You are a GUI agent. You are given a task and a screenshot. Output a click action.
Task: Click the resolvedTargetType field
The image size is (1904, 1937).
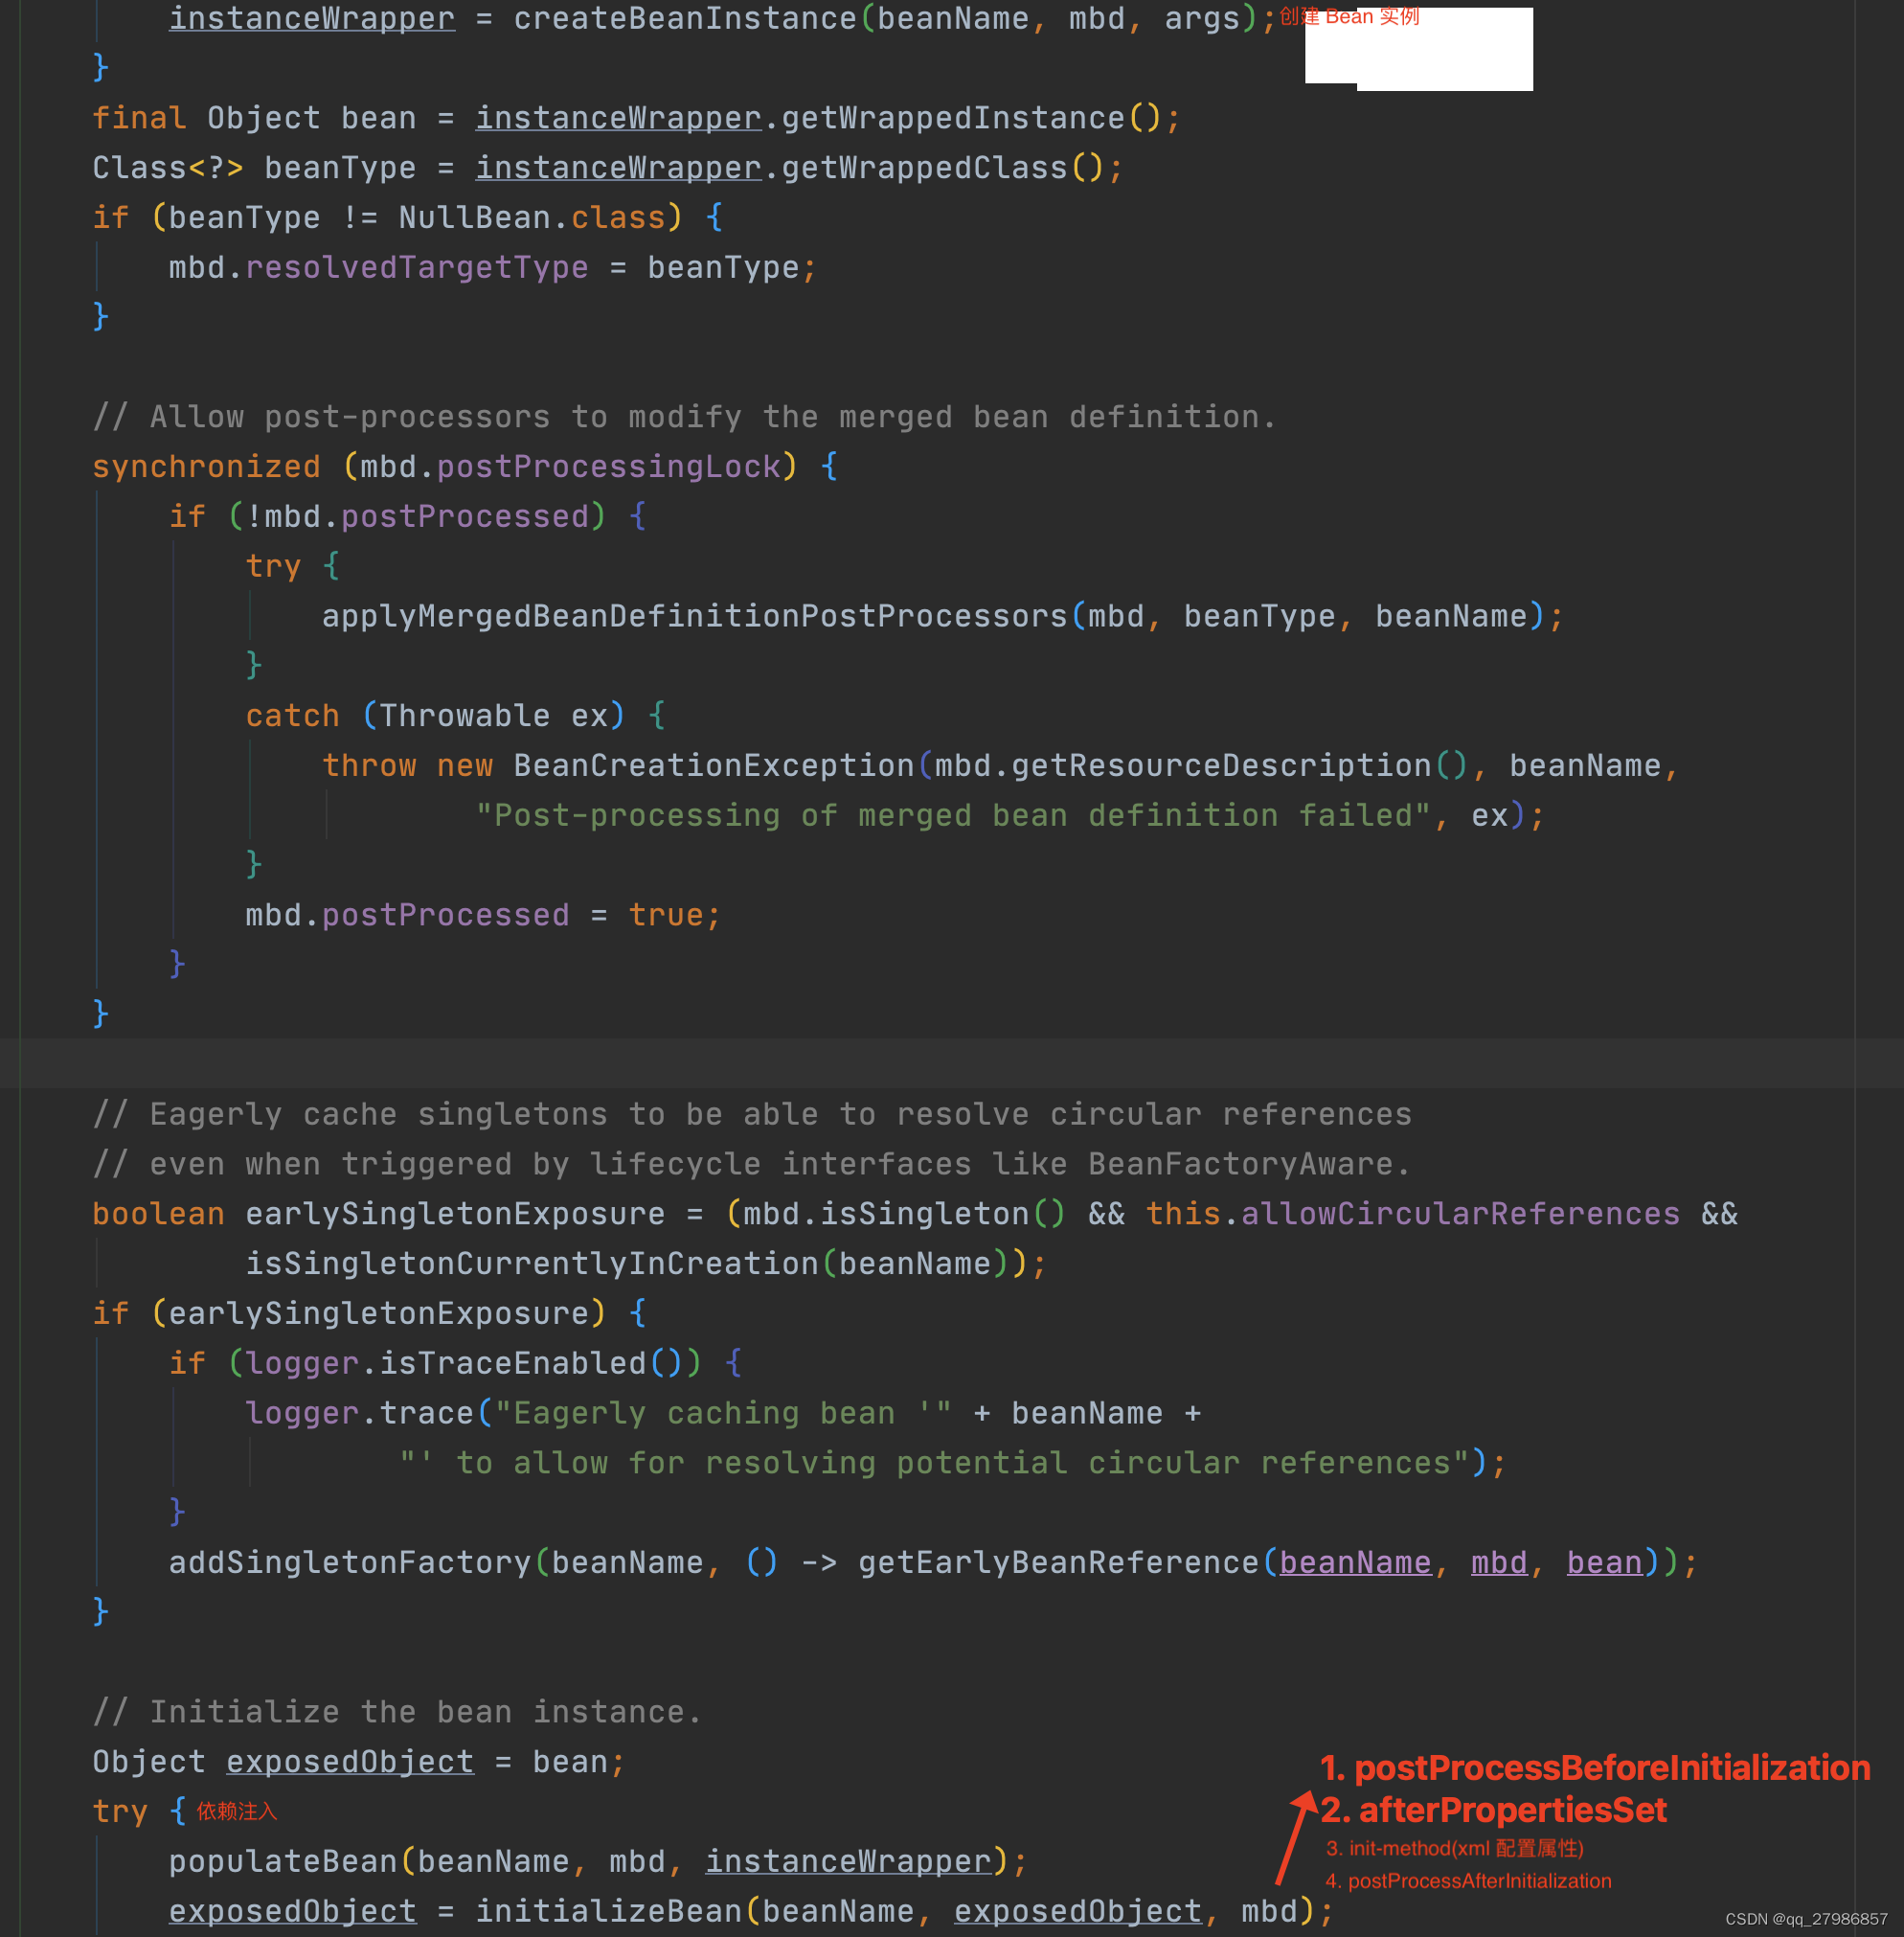point(417,268)
